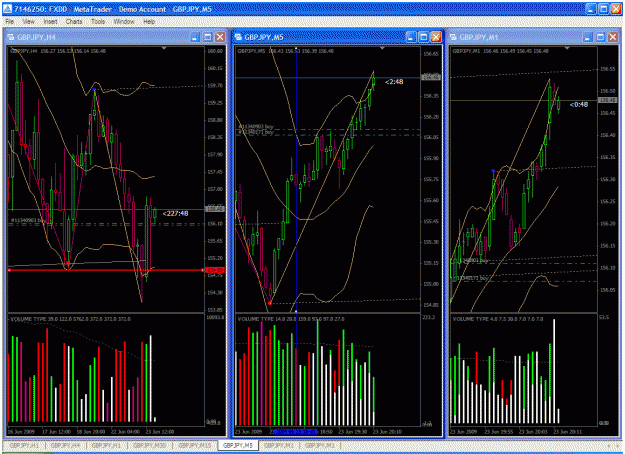
Task: Open the Charts menu
Action: (74, 22)
